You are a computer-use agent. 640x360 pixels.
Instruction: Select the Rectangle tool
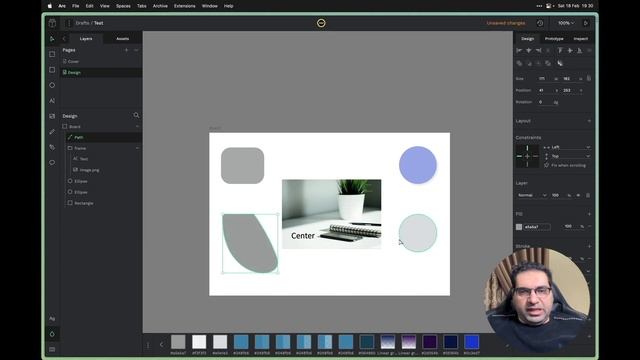52,70
